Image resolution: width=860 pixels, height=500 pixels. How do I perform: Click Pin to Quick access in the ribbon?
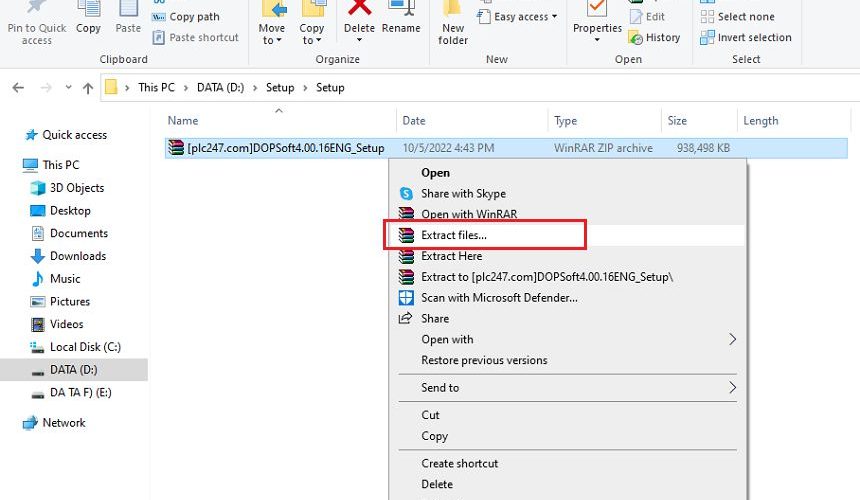pos(37,23)
